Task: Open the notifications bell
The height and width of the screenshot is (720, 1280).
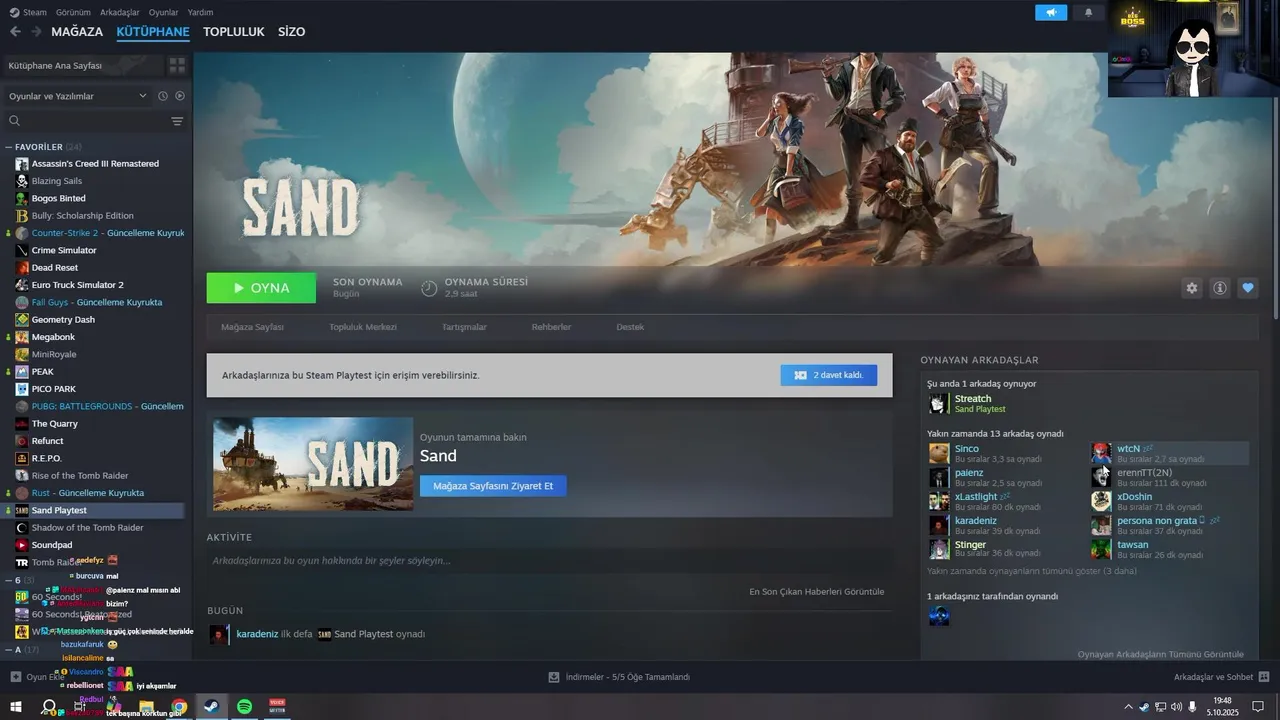Action: (x=1089, y=12)
